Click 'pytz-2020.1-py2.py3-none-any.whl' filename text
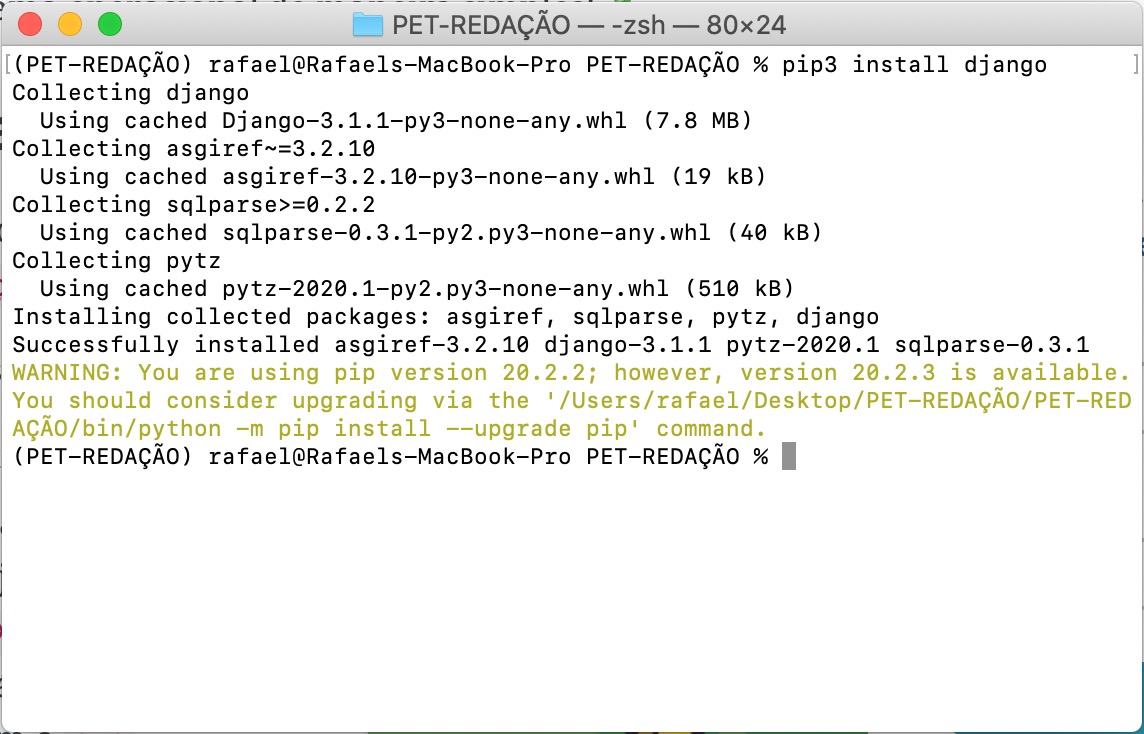 (445, 289)
